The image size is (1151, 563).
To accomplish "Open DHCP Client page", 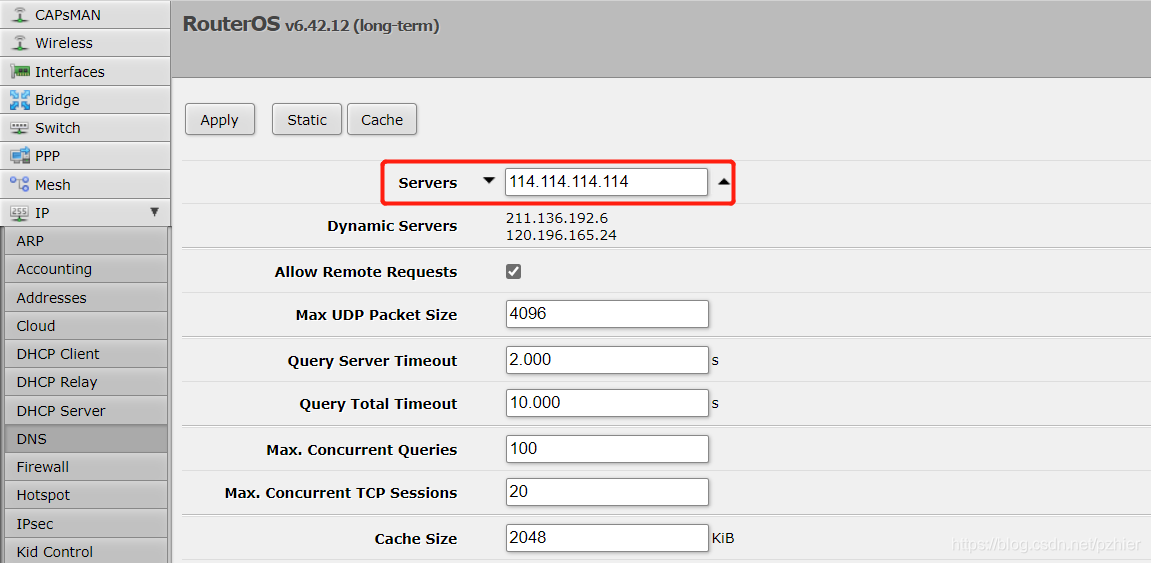I will pos(85,354).
